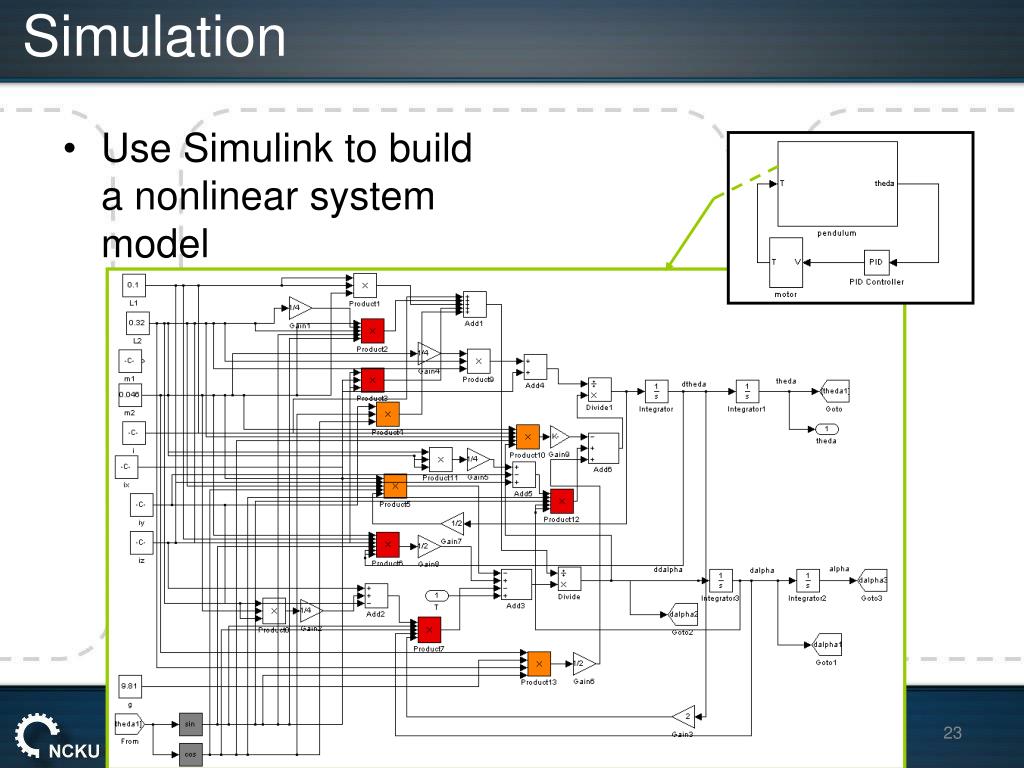
Task: Click the red Product2 block
Action: point(372,331)
